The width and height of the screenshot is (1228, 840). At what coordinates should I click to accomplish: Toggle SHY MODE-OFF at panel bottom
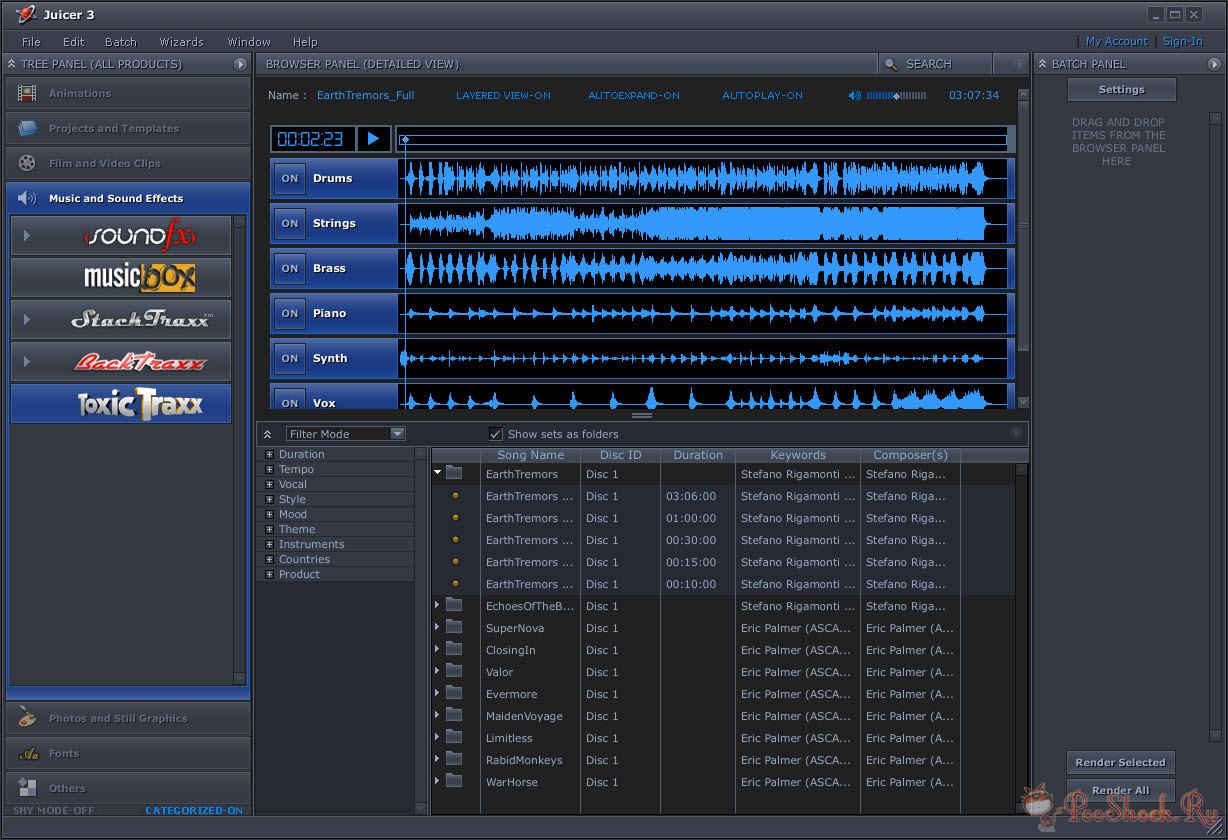[x=54, y=810]
